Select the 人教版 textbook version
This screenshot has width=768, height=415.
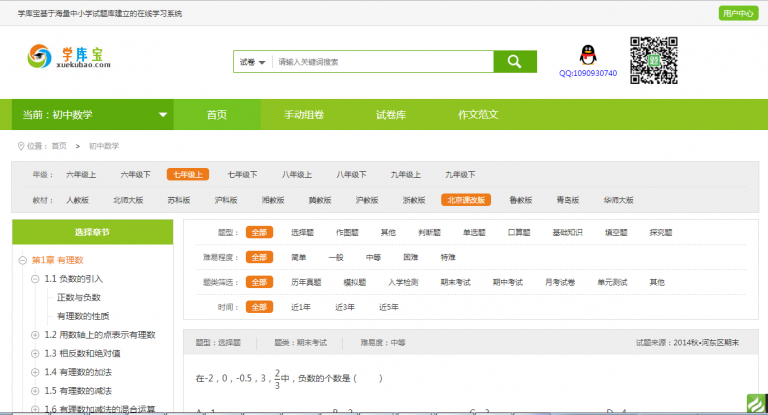pyautogui.click(x=76, y=200)
